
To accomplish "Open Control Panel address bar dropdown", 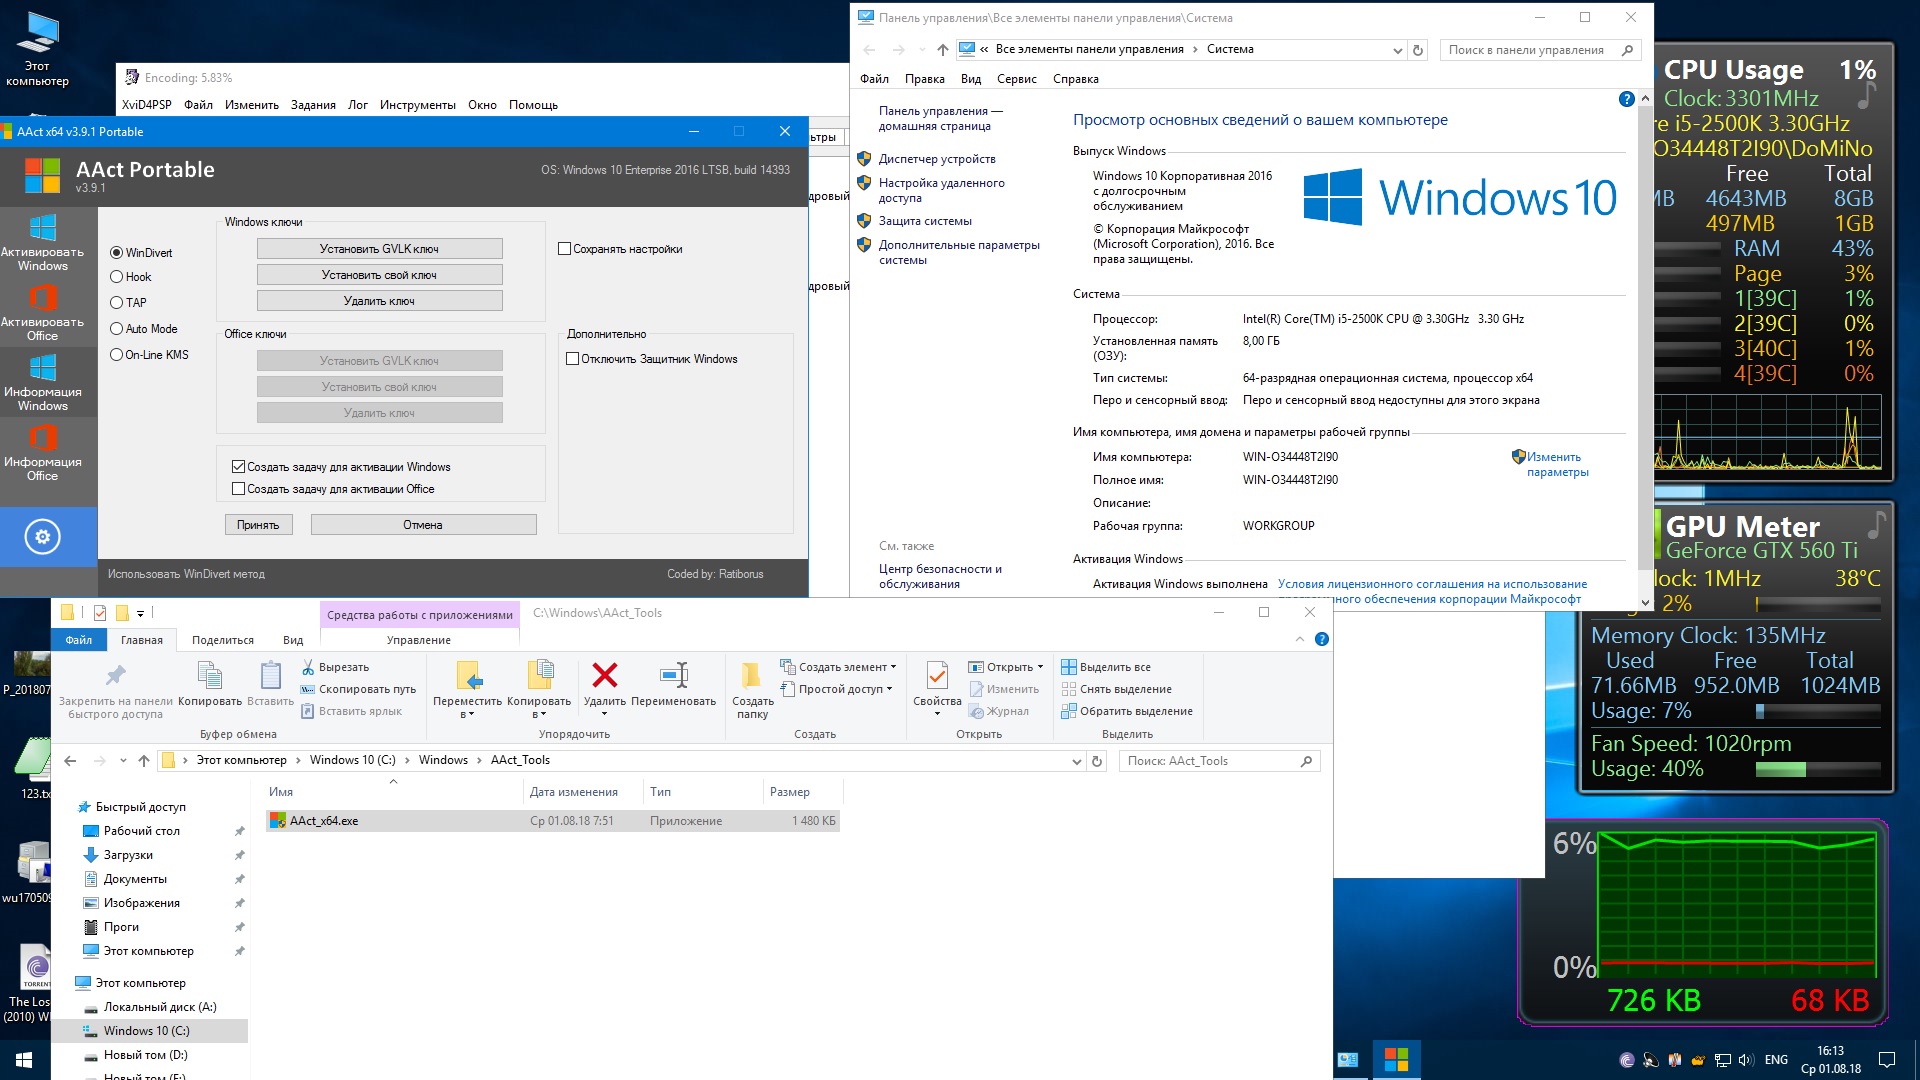I will [x=1397, y=50].
